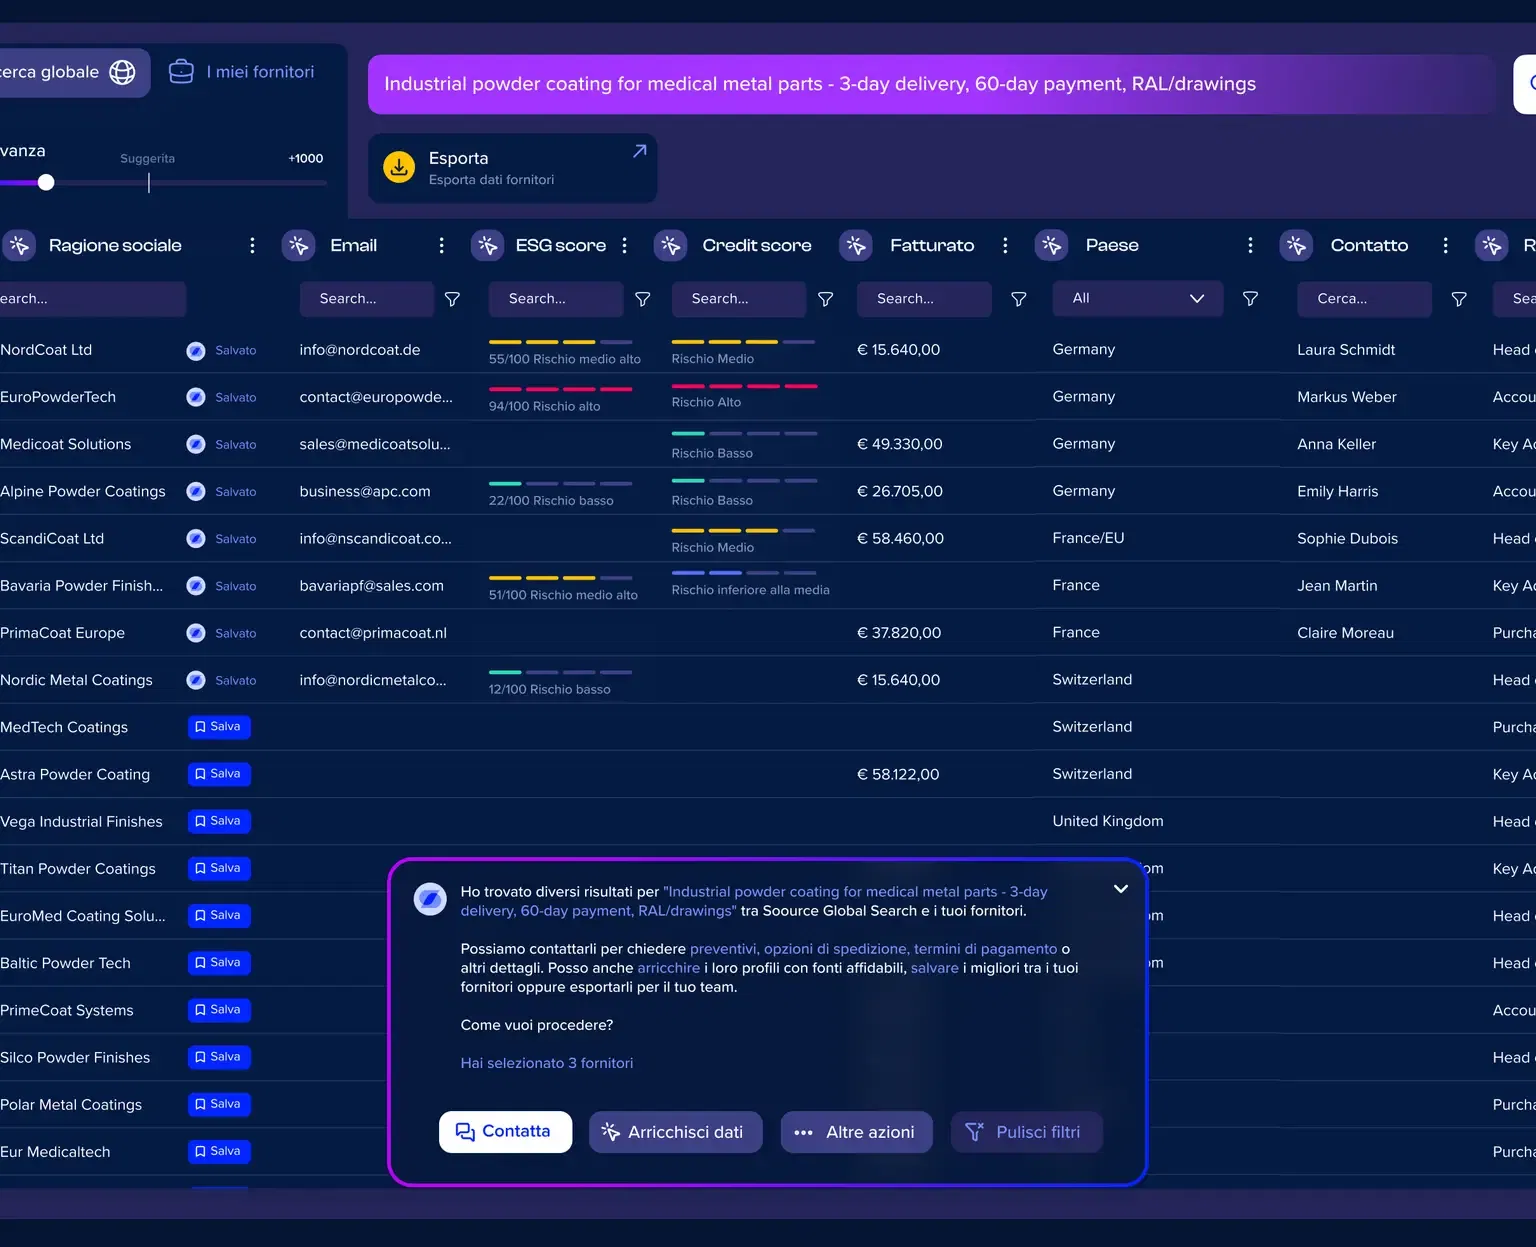Click the AI sparkle icon on ESG score column
1536x1247 pixels.
tap(487, 245)
